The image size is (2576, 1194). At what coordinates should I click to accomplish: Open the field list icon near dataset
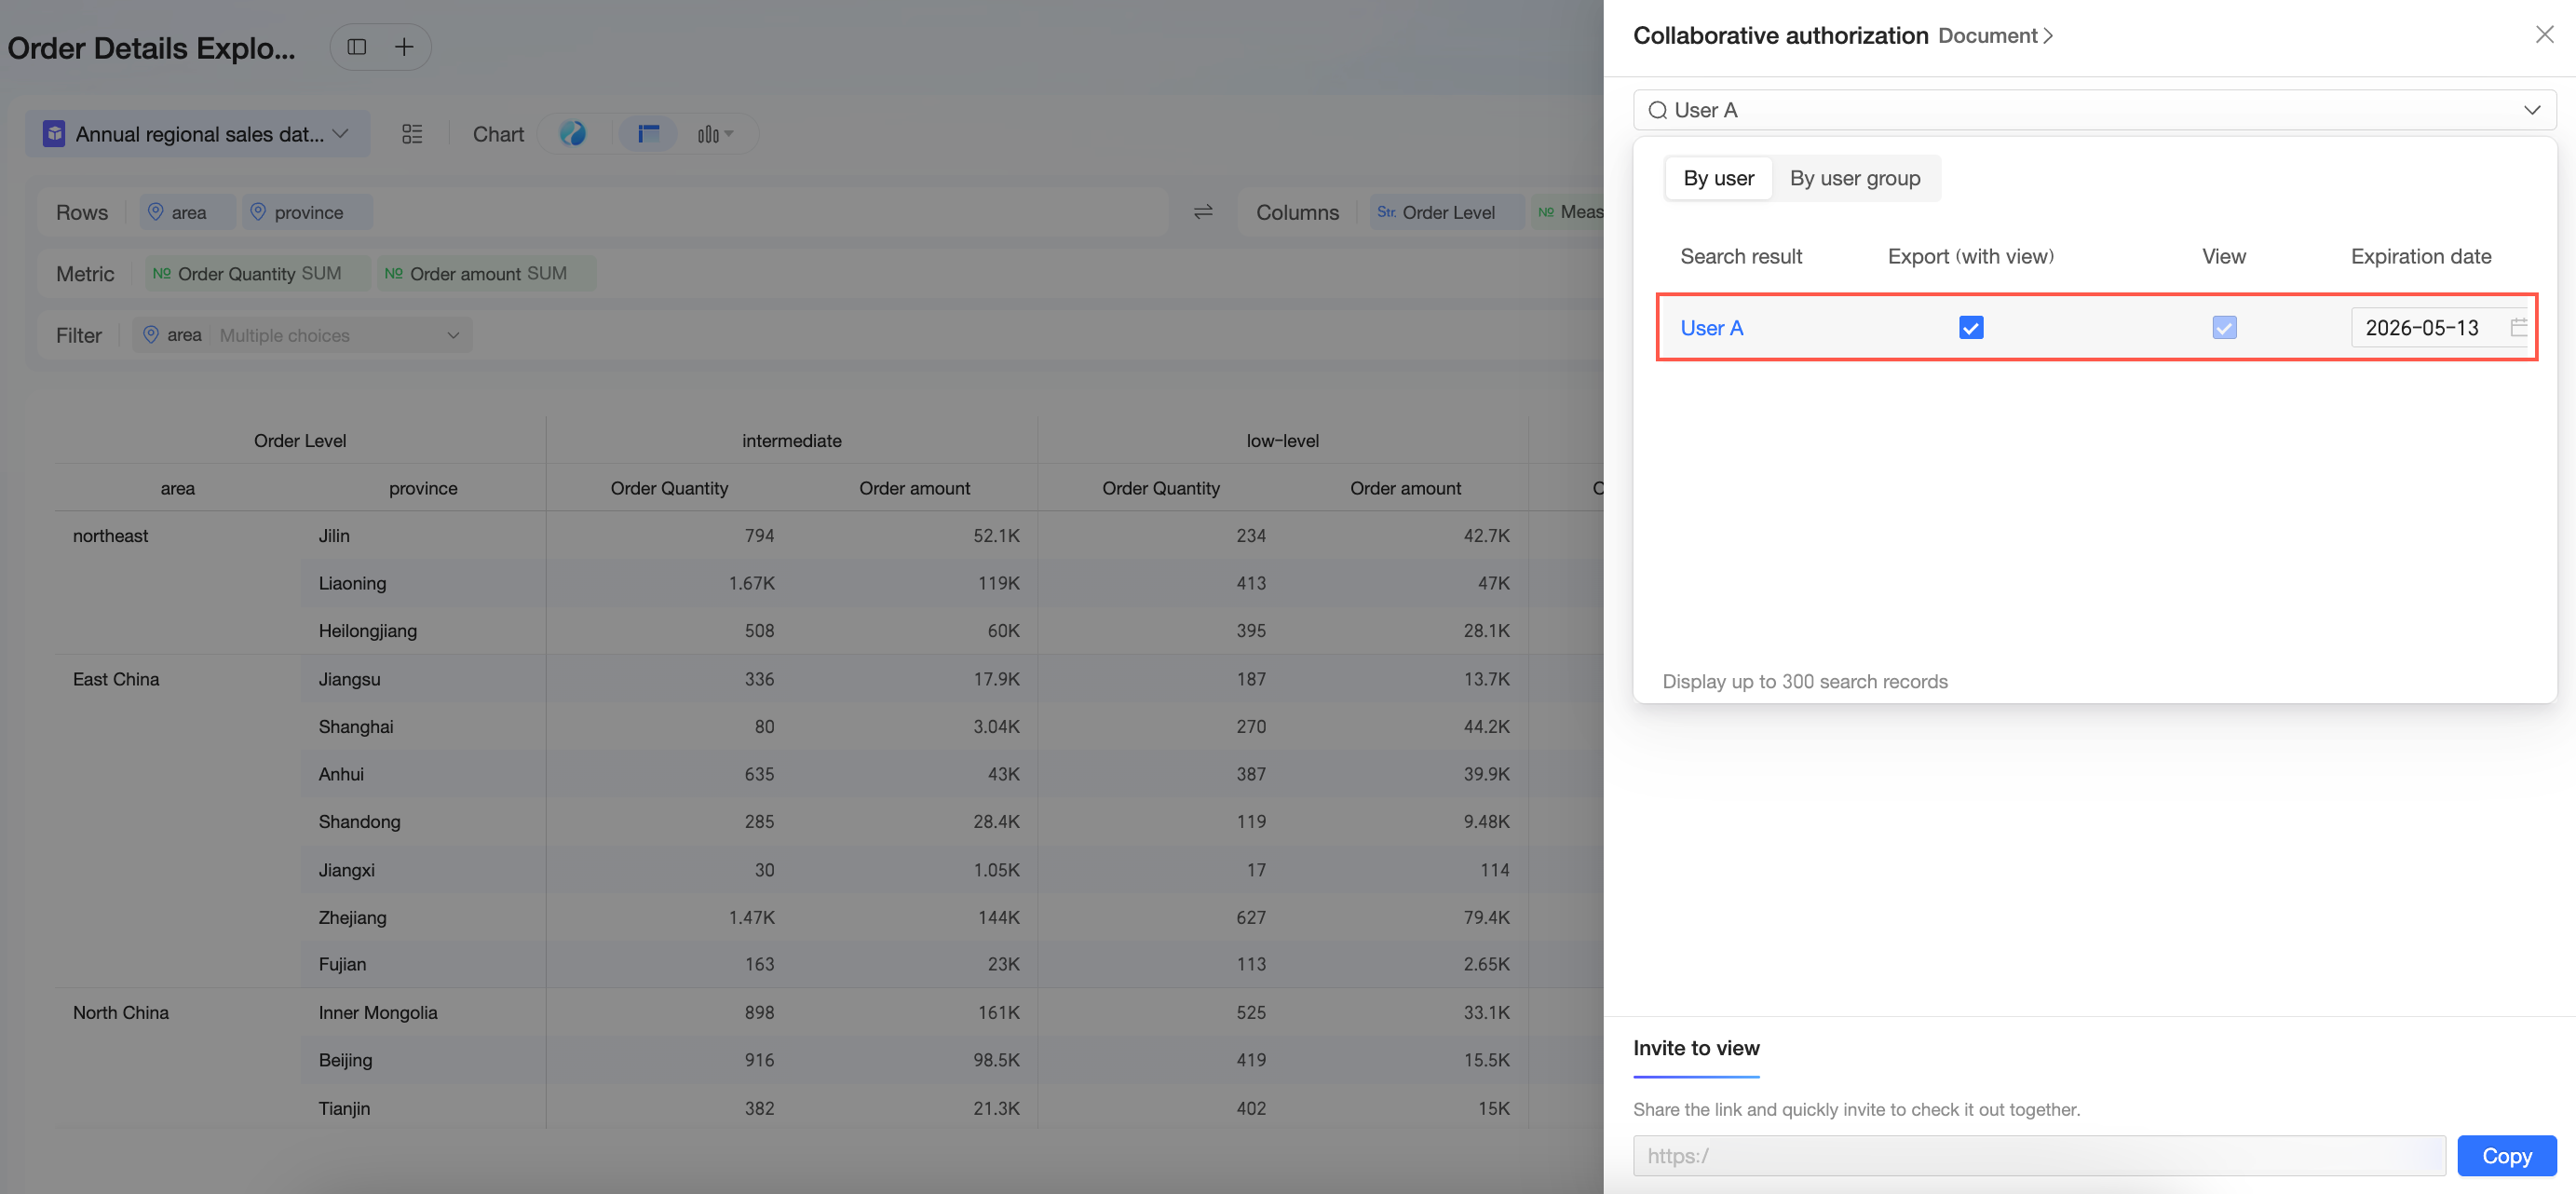(412, 134)
